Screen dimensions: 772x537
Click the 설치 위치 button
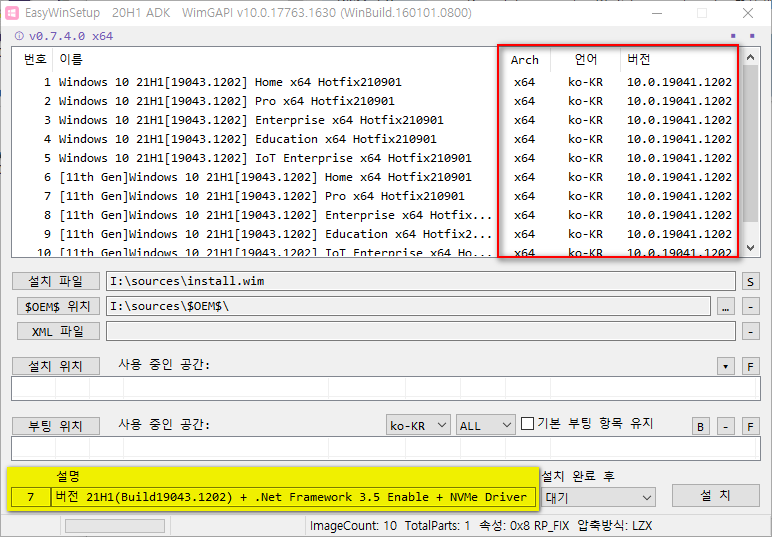click(56, 366)
